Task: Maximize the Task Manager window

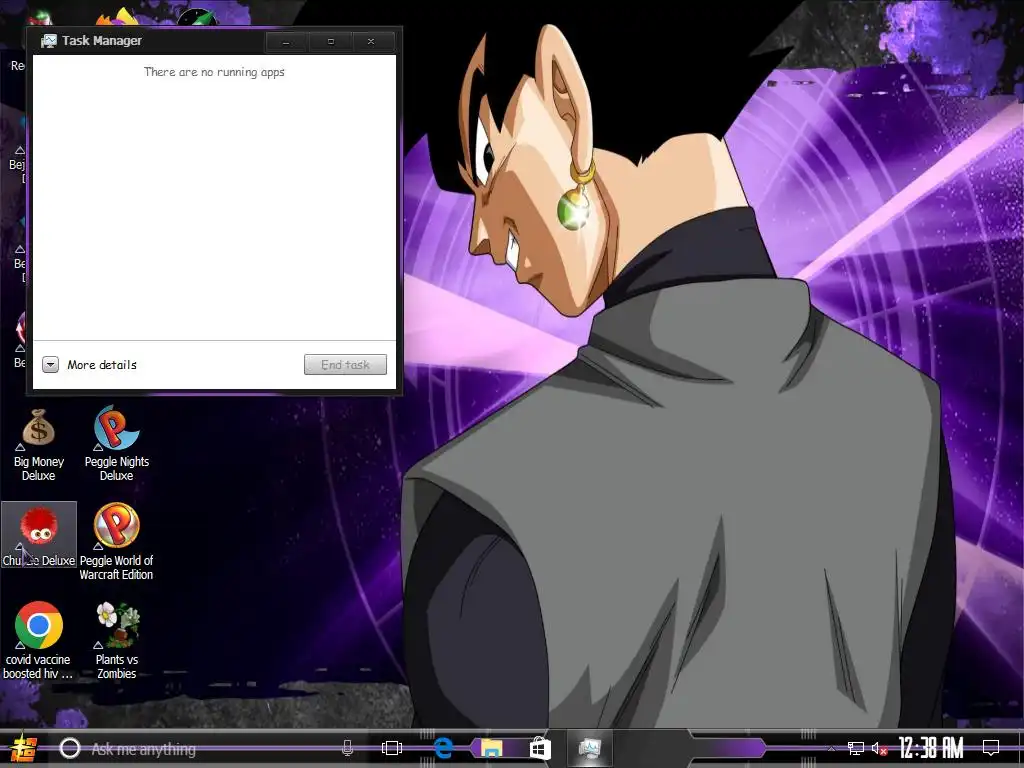Action: click(330, 42)
